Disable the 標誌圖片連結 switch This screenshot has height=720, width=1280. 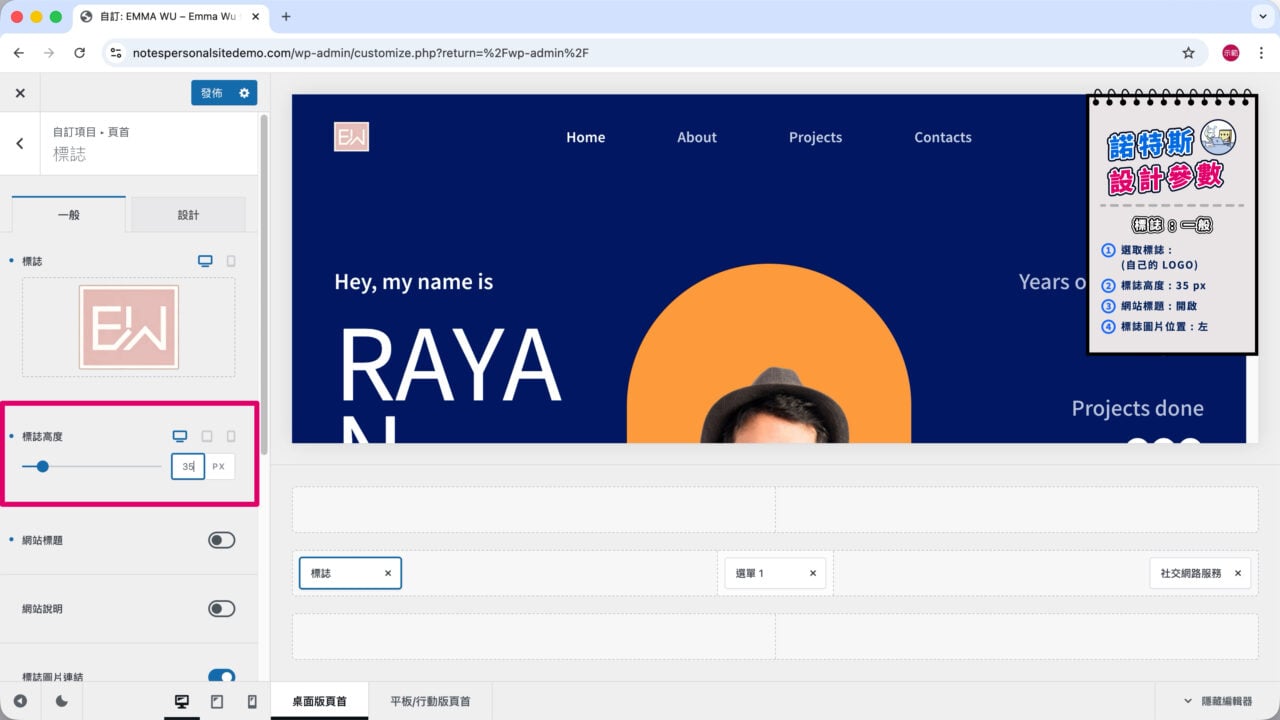221,677
